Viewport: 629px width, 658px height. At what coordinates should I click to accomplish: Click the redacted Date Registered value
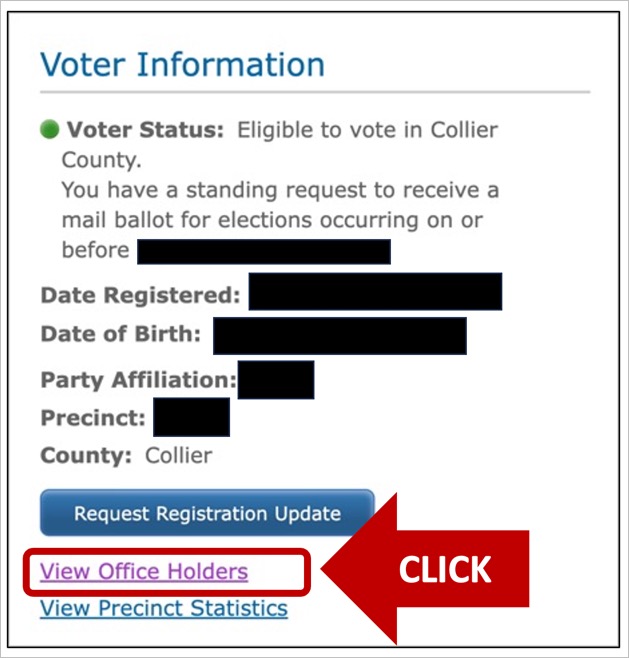(x=375, y=292)
